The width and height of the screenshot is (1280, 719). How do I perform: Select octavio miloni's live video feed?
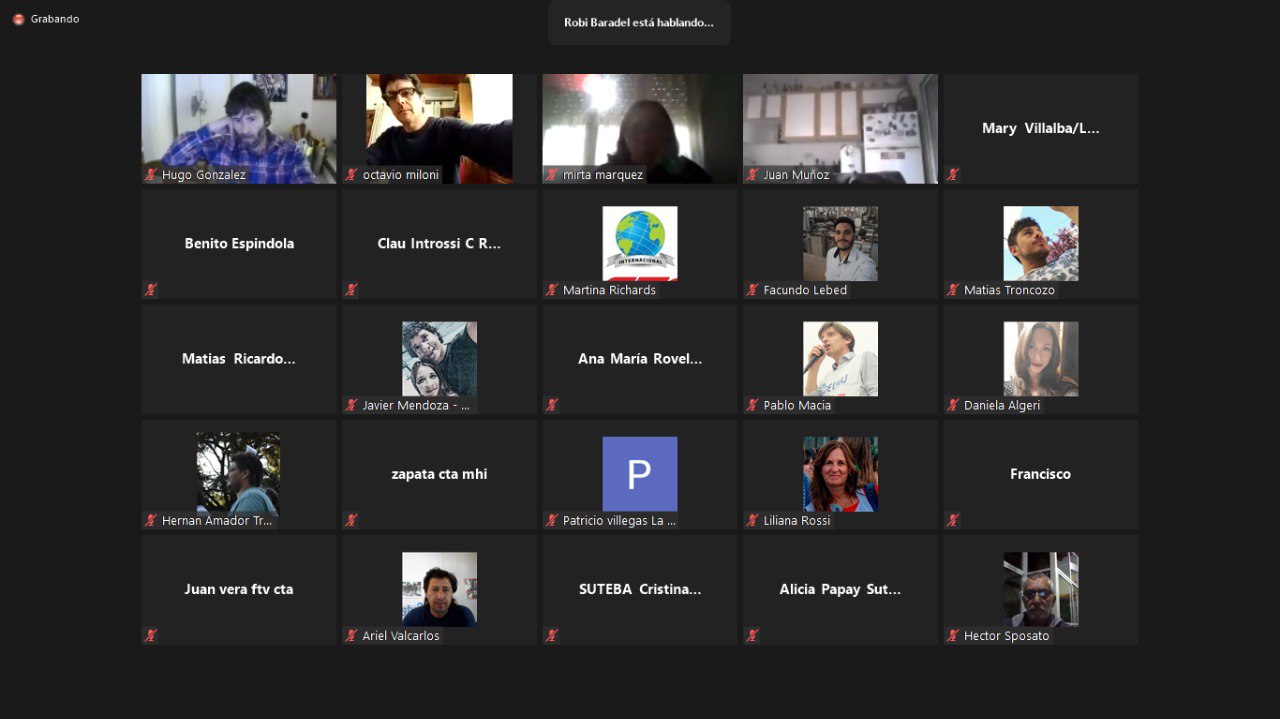439,128
